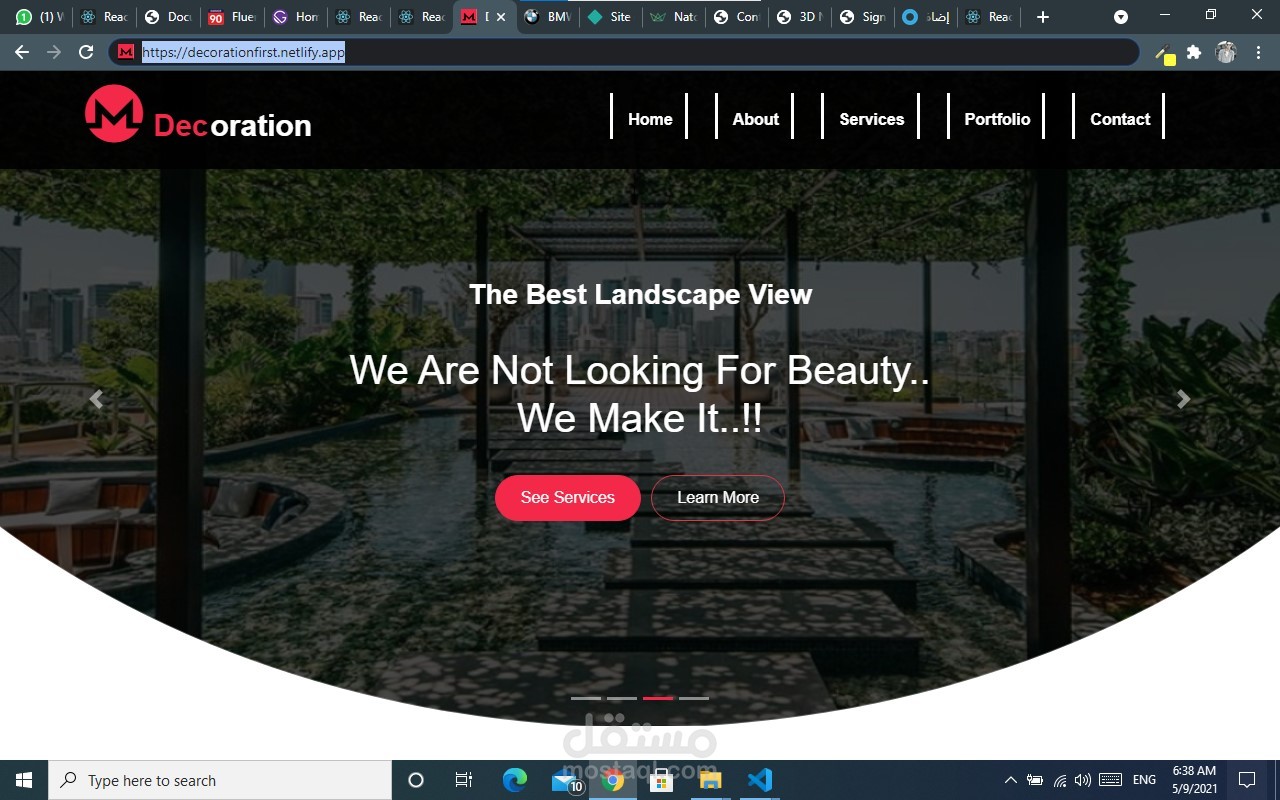Open the touch keyboard tray icon
Viewport: 1280px width, 800px height.
coord(1110,780)
